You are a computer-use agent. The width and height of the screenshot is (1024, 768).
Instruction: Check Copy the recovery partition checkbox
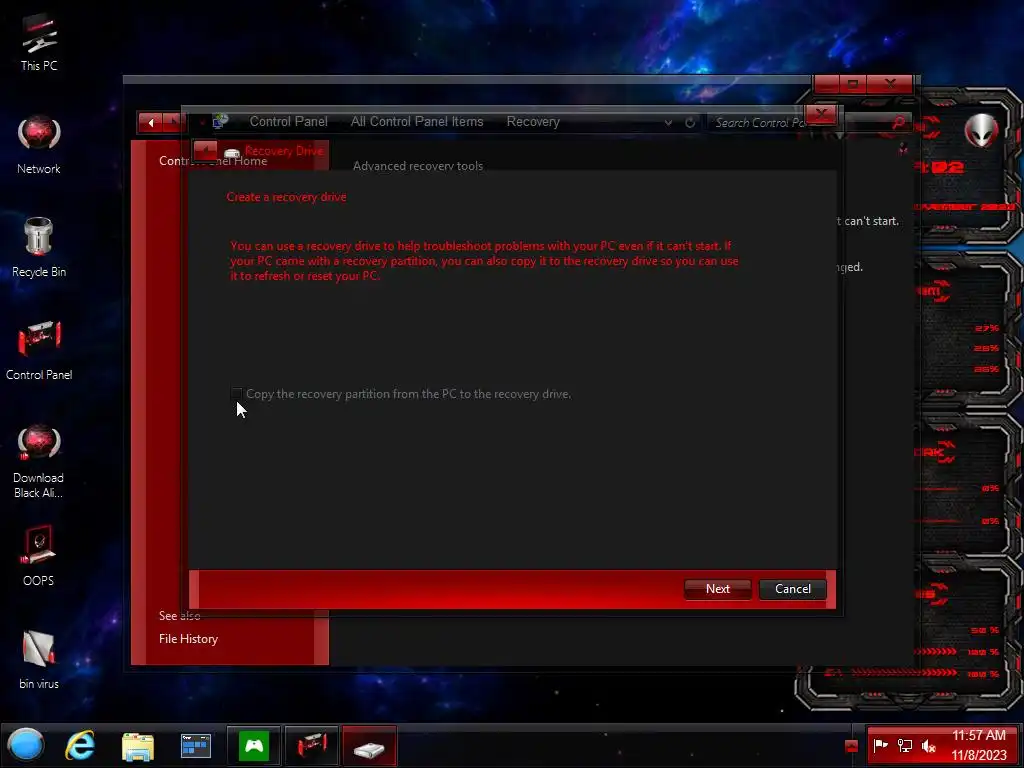[x=236, y=393]
